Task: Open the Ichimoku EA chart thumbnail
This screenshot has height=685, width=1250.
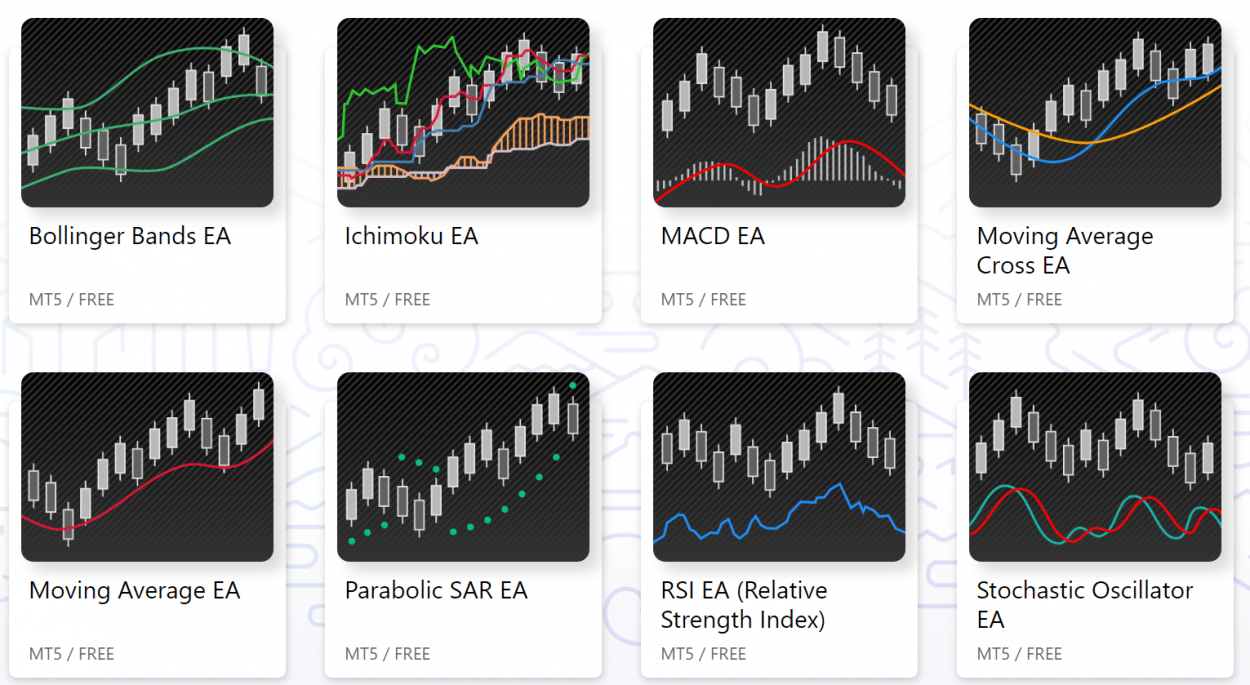Action: coord(463,113)
